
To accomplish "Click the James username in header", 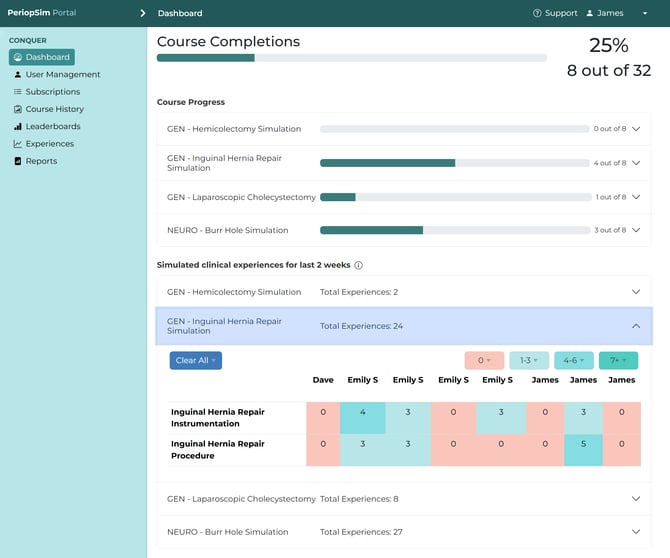I will 610,13.
